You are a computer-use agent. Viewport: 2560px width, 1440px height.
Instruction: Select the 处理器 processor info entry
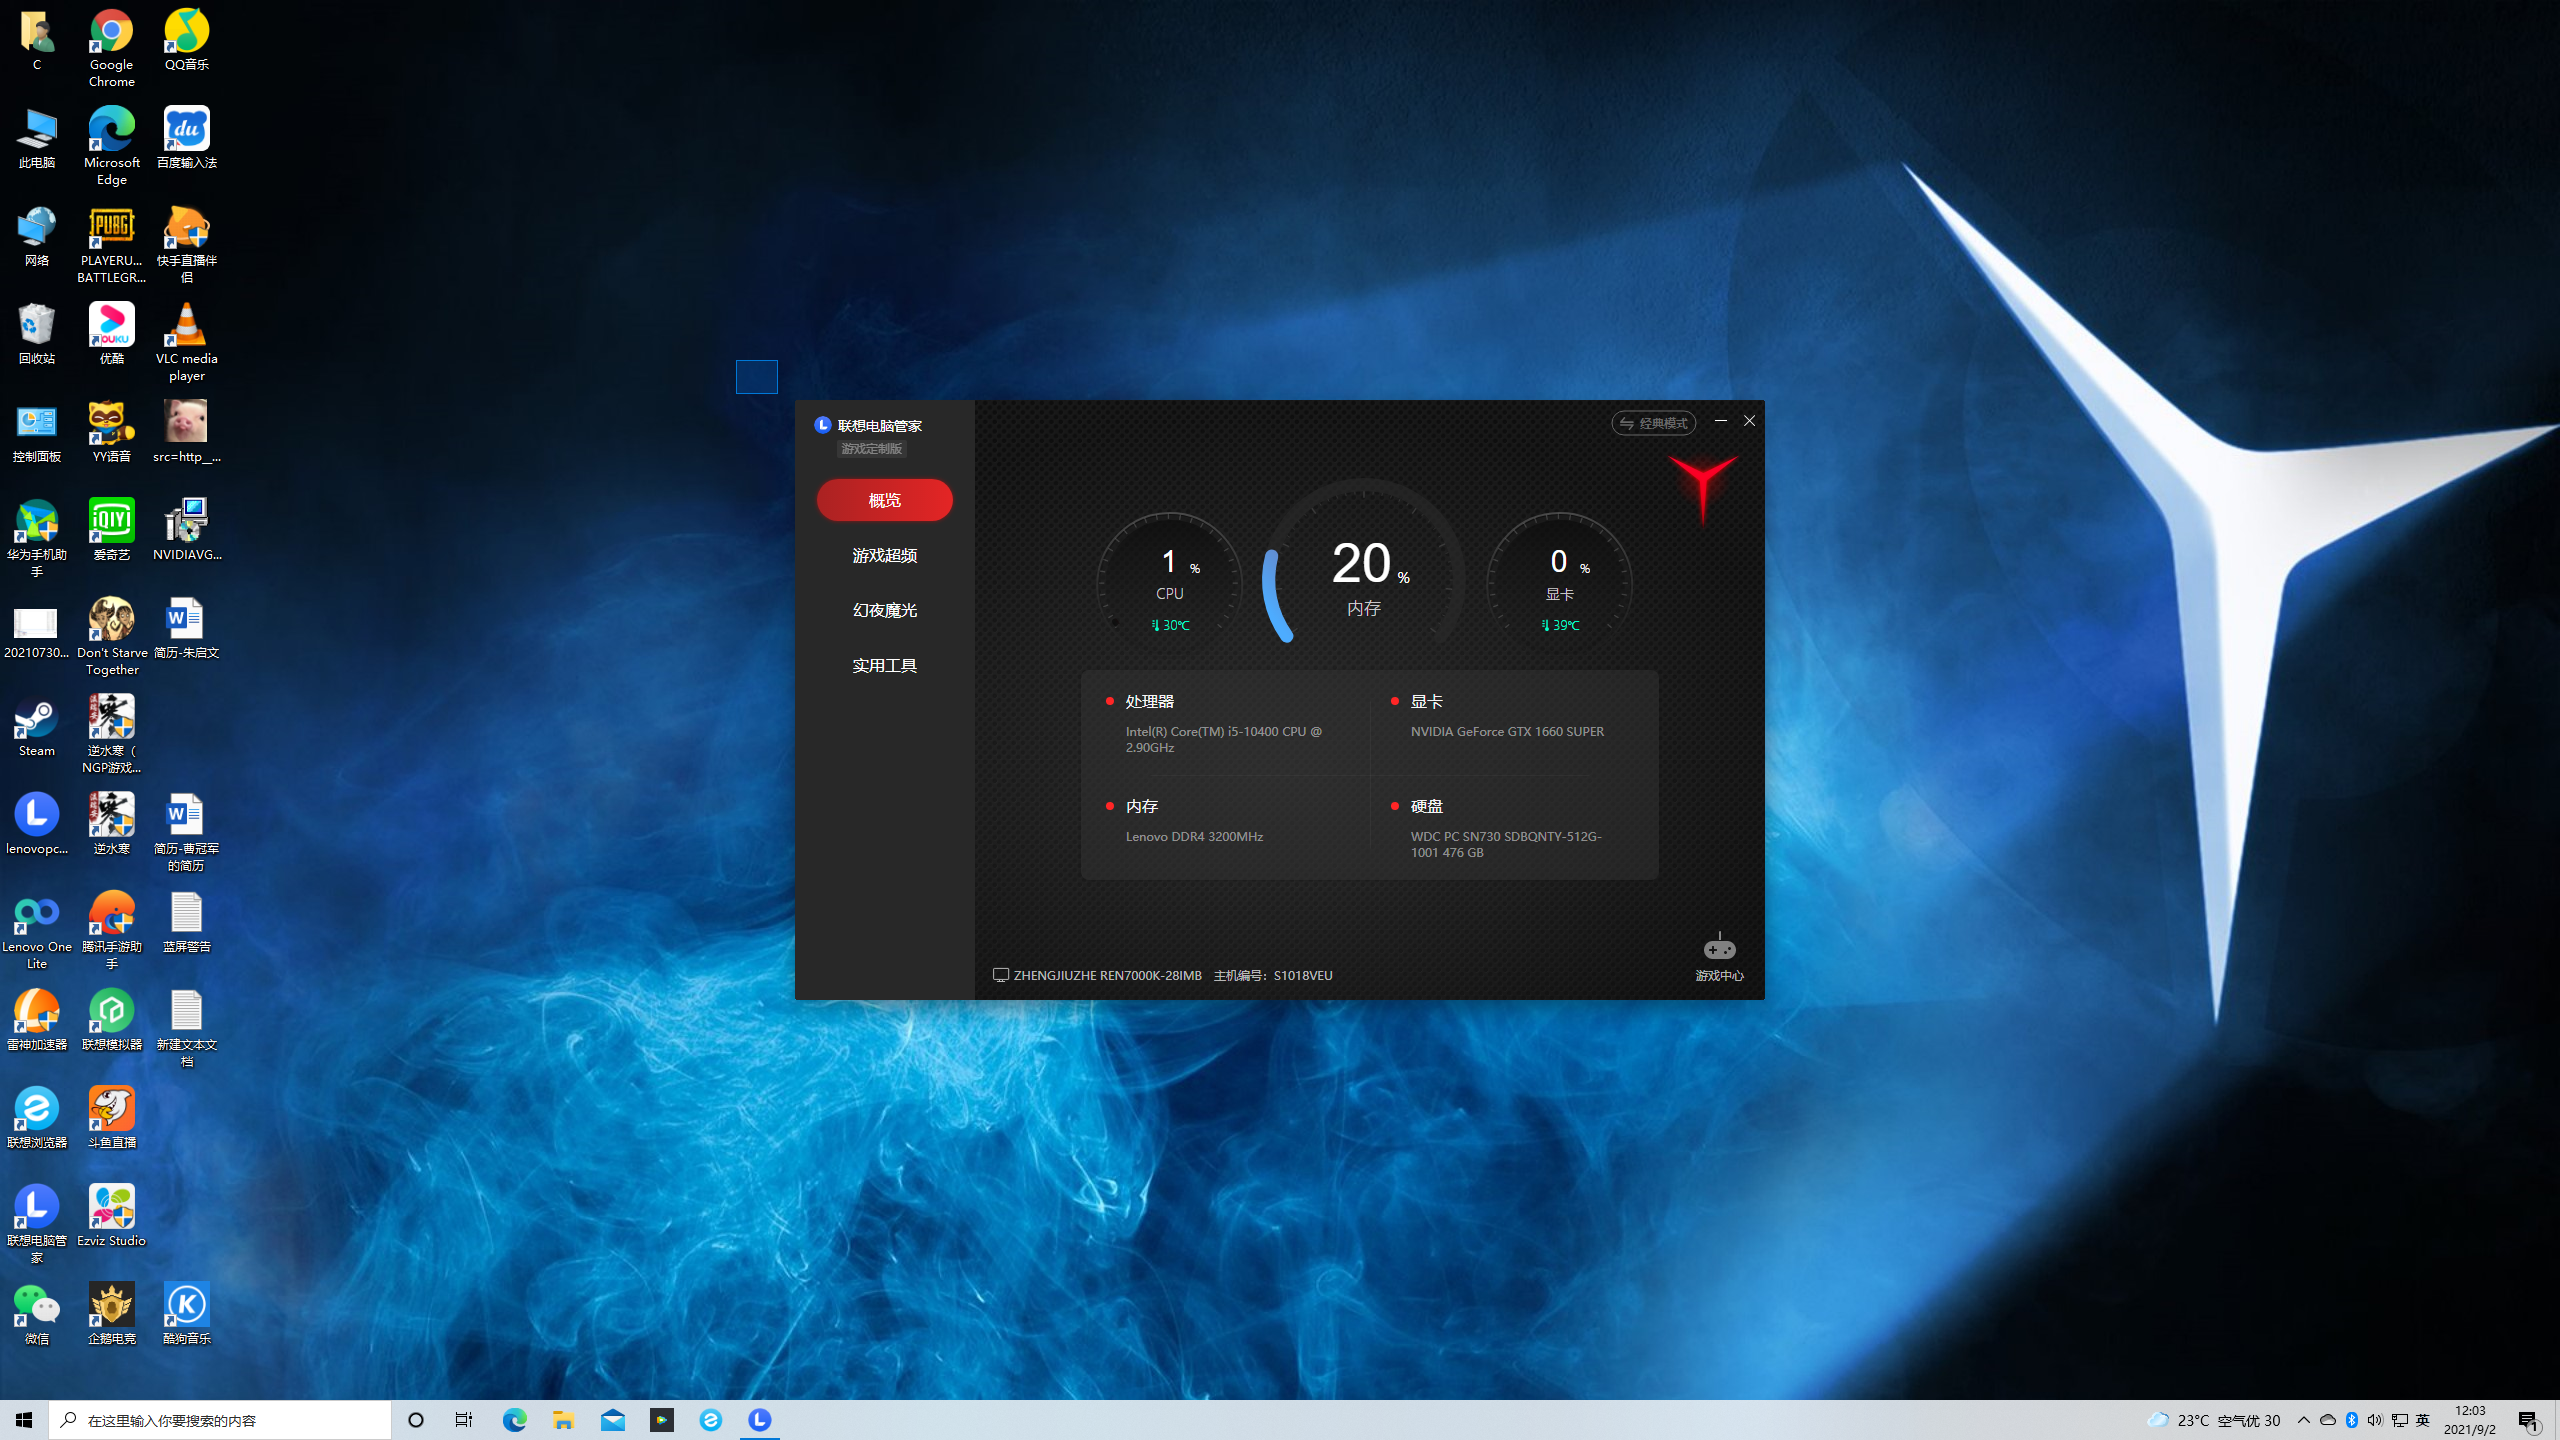pyautogui.click(x=1149, y=702)
